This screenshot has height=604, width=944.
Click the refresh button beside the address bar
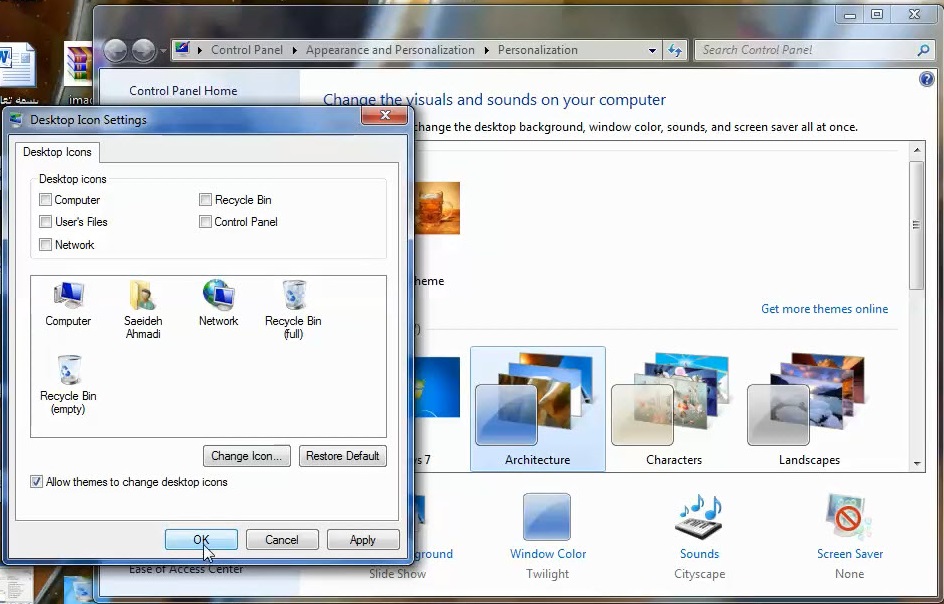point(675,51)
